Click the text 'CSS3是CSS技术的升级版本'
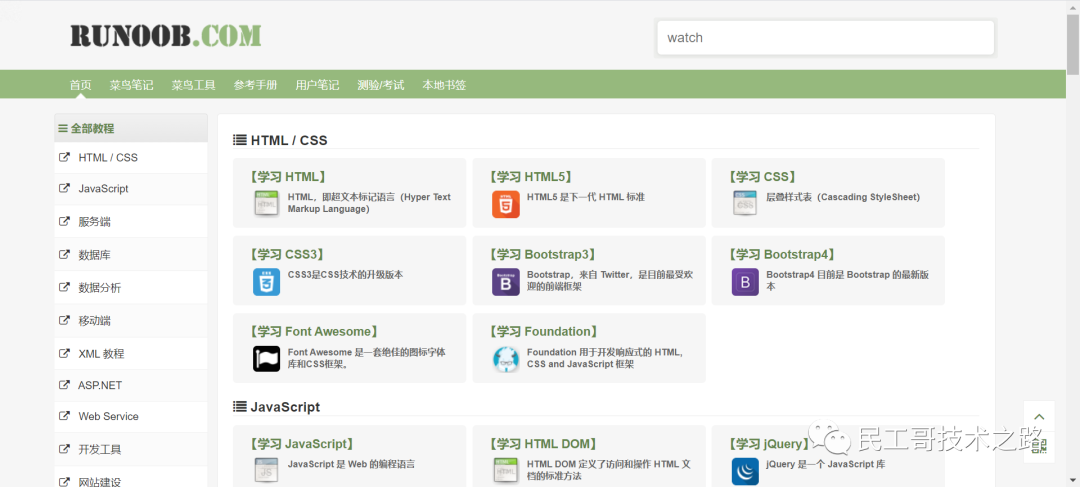The width and height of the screenshot is (1080, 487). [345, 274]
